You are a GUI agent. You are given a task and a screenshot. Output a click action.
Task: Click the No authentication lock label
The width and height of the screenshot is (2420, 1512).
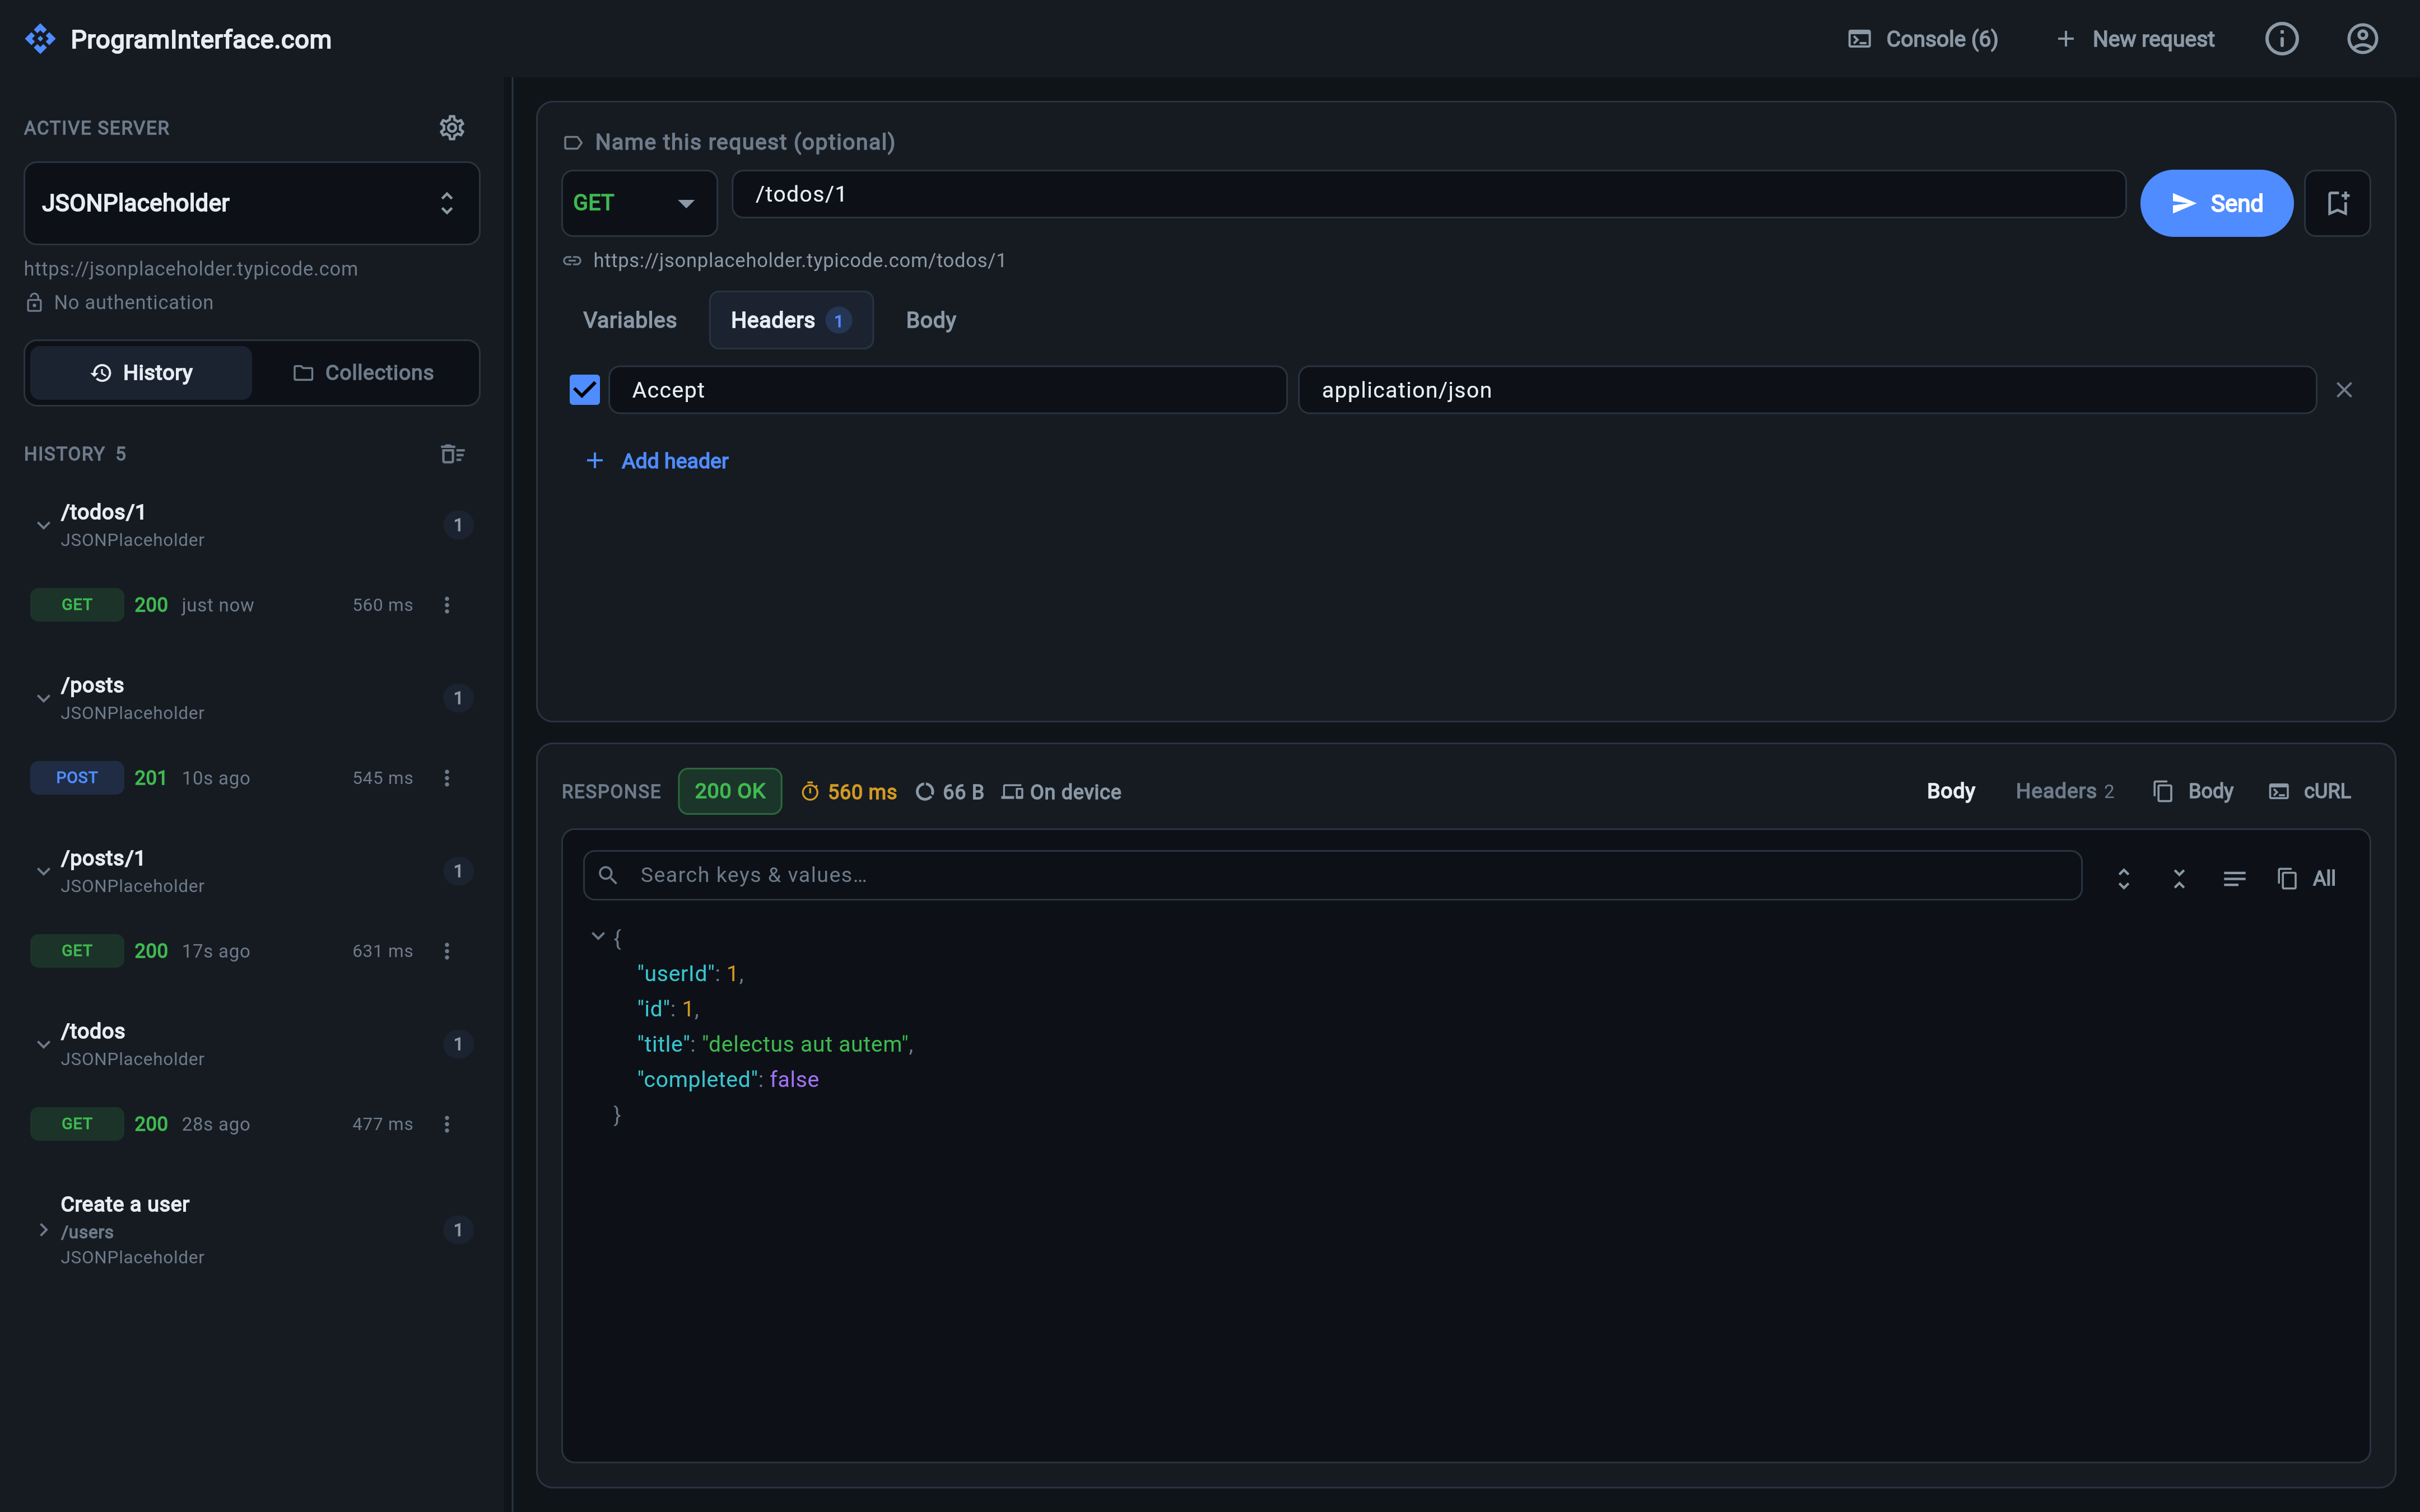[119, 302]
